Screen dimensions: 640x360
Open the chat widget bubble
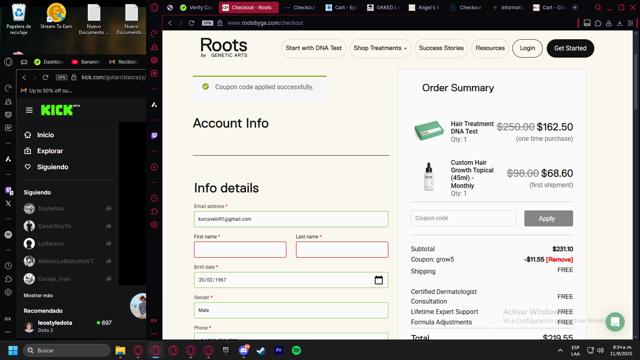click(615, 322)
